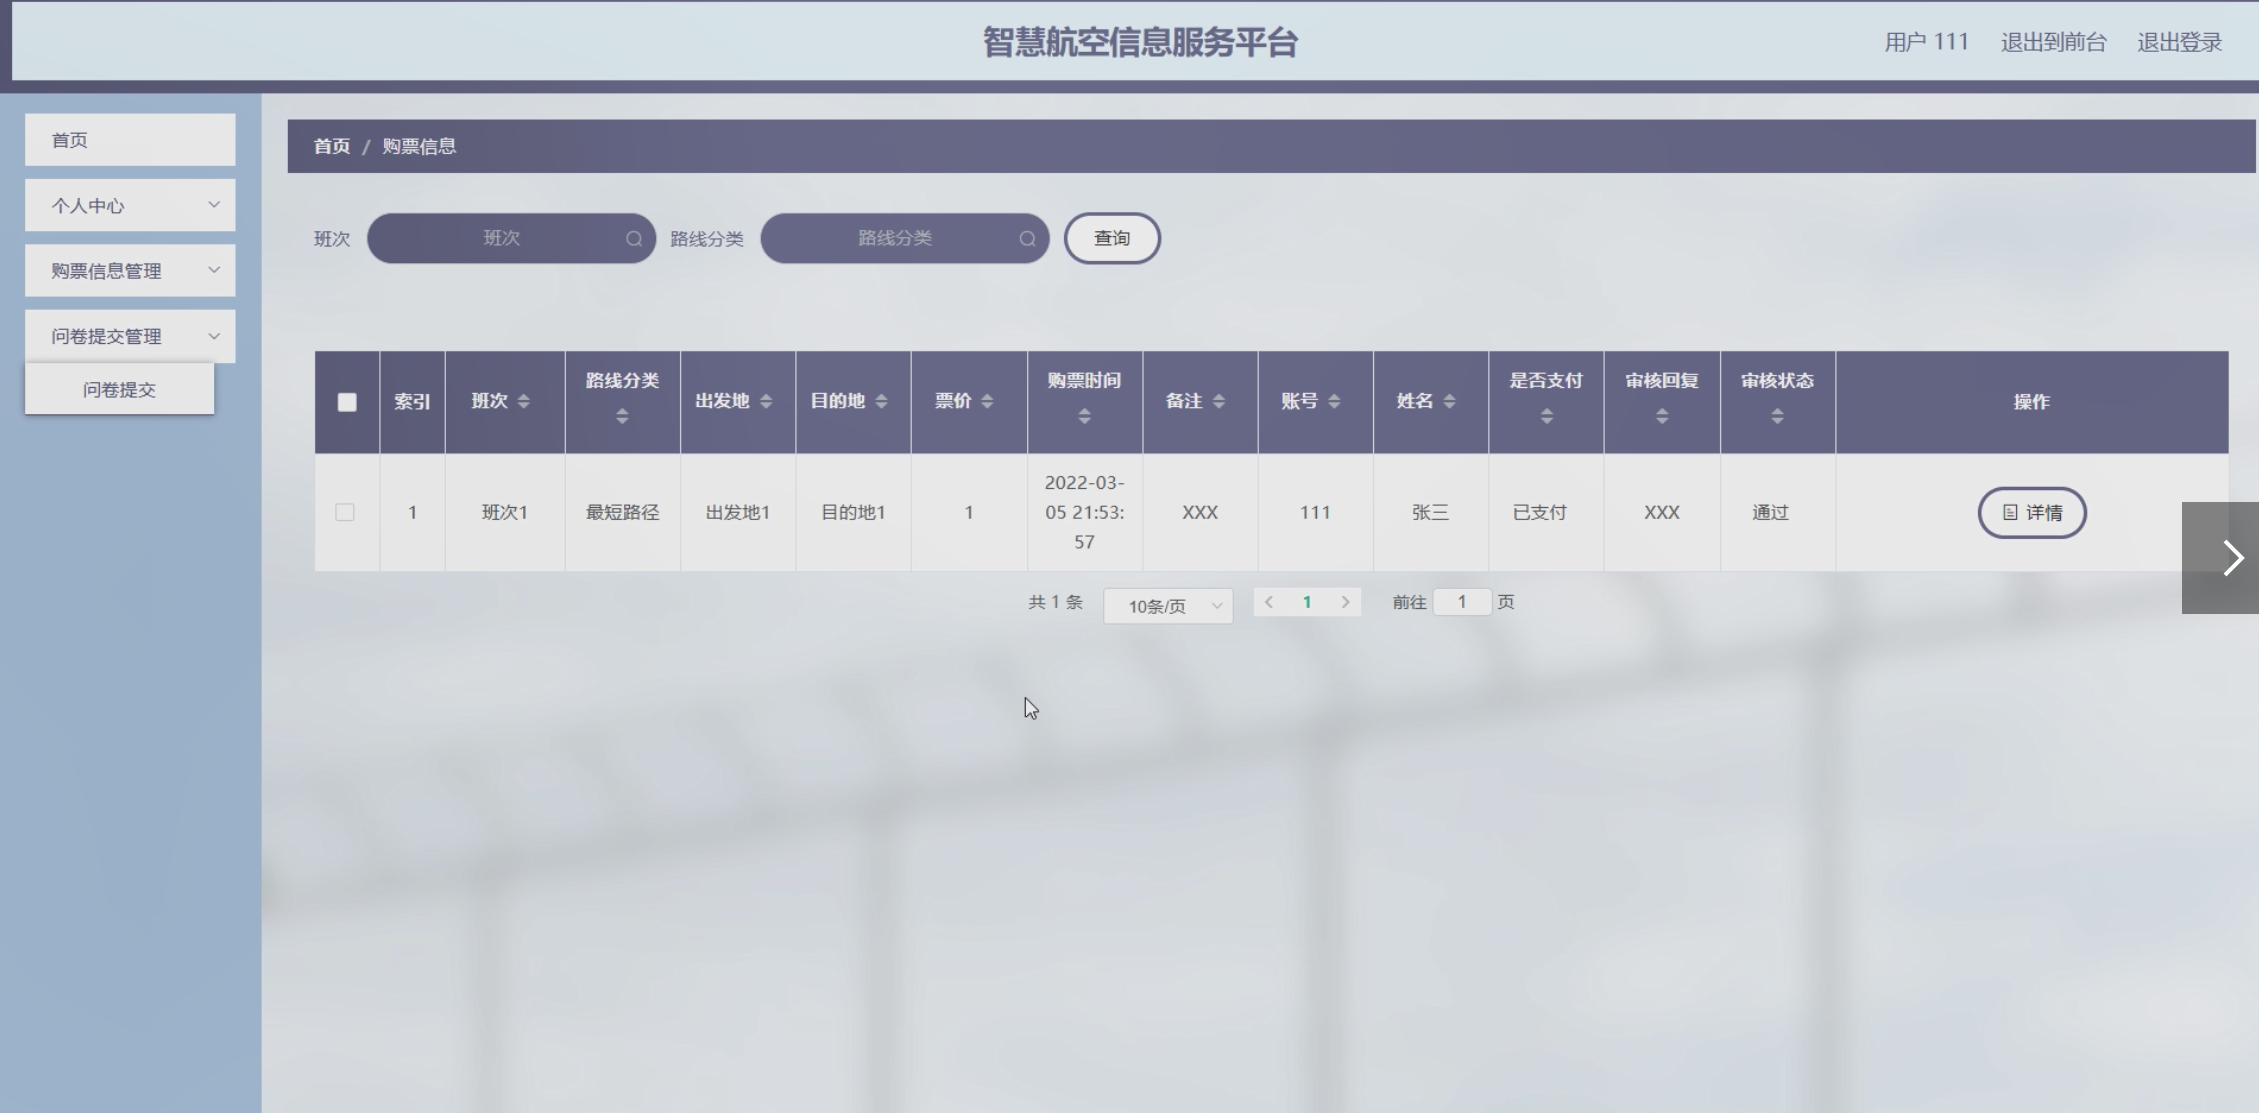Click search icon in 班次 field
This screenshot has width=2259, height=1113.
pos(634,239)
